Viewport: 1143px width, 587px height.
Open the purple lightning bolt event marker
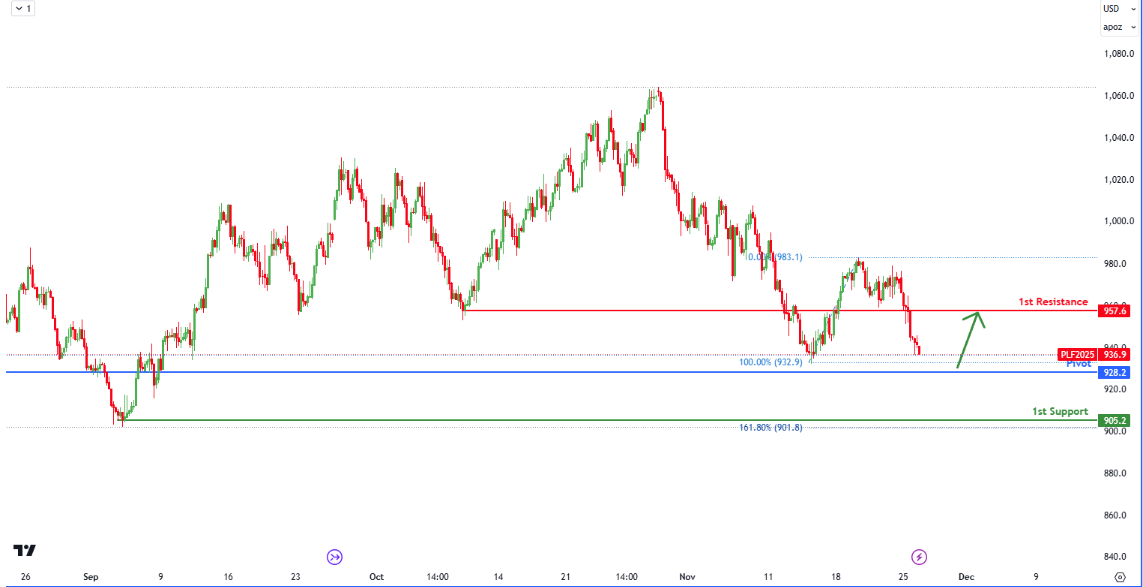[x=920, y=557]
